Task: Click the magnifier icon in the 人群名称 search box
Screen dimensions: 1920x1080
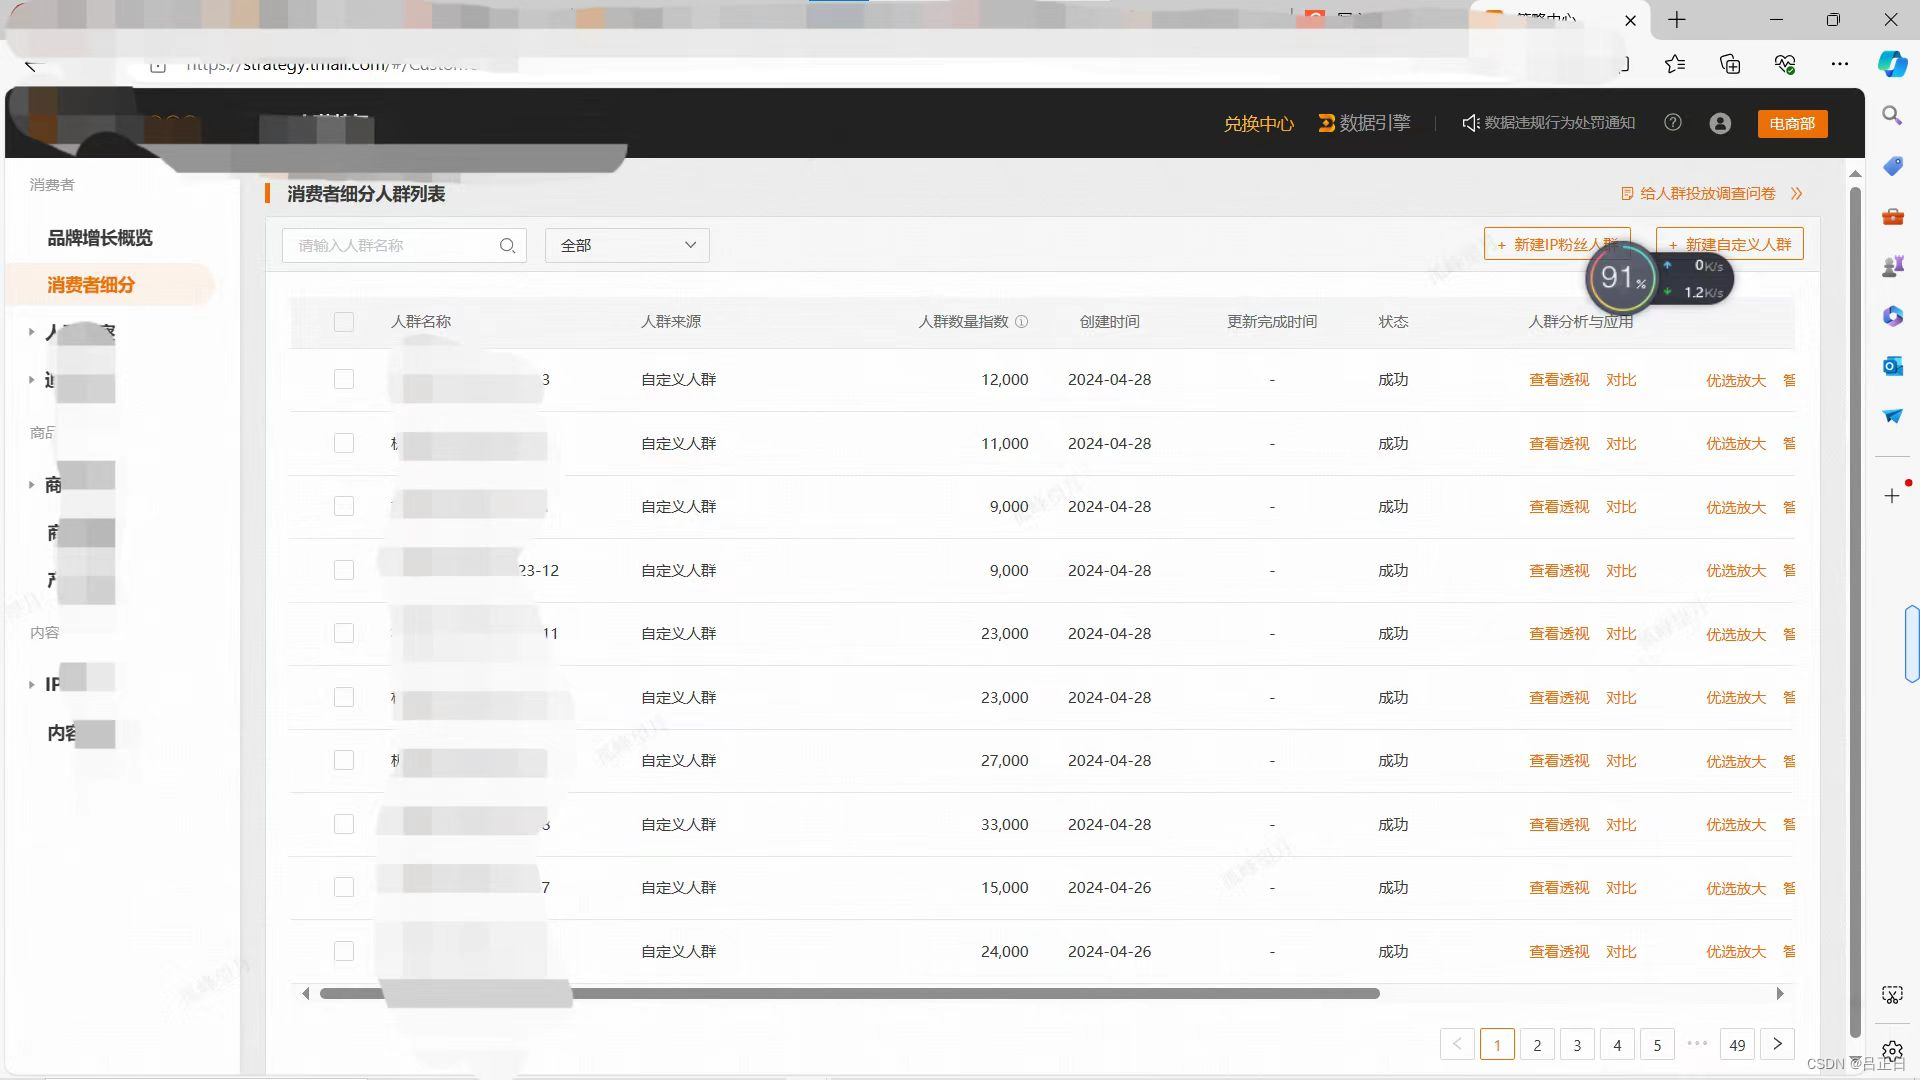Action: tap(508, 245)
